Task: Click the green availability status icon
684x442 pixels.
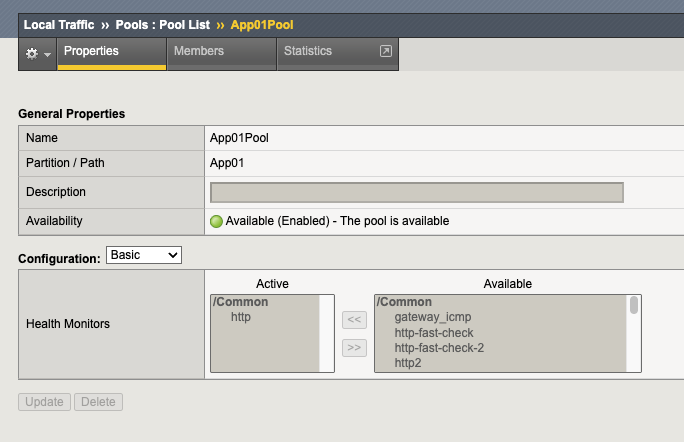Action: [216, 221]
